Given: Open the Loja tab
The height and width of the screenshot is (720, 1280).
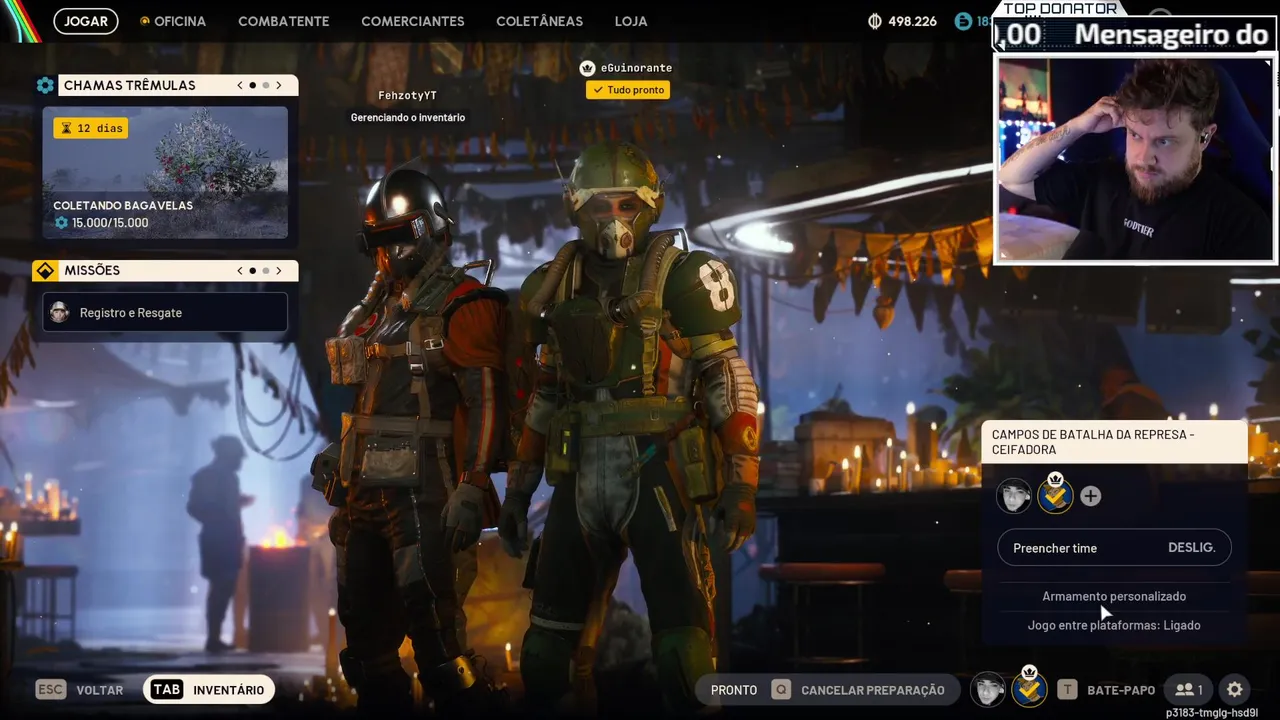Looking at the screenshot, I should [631, 21].
